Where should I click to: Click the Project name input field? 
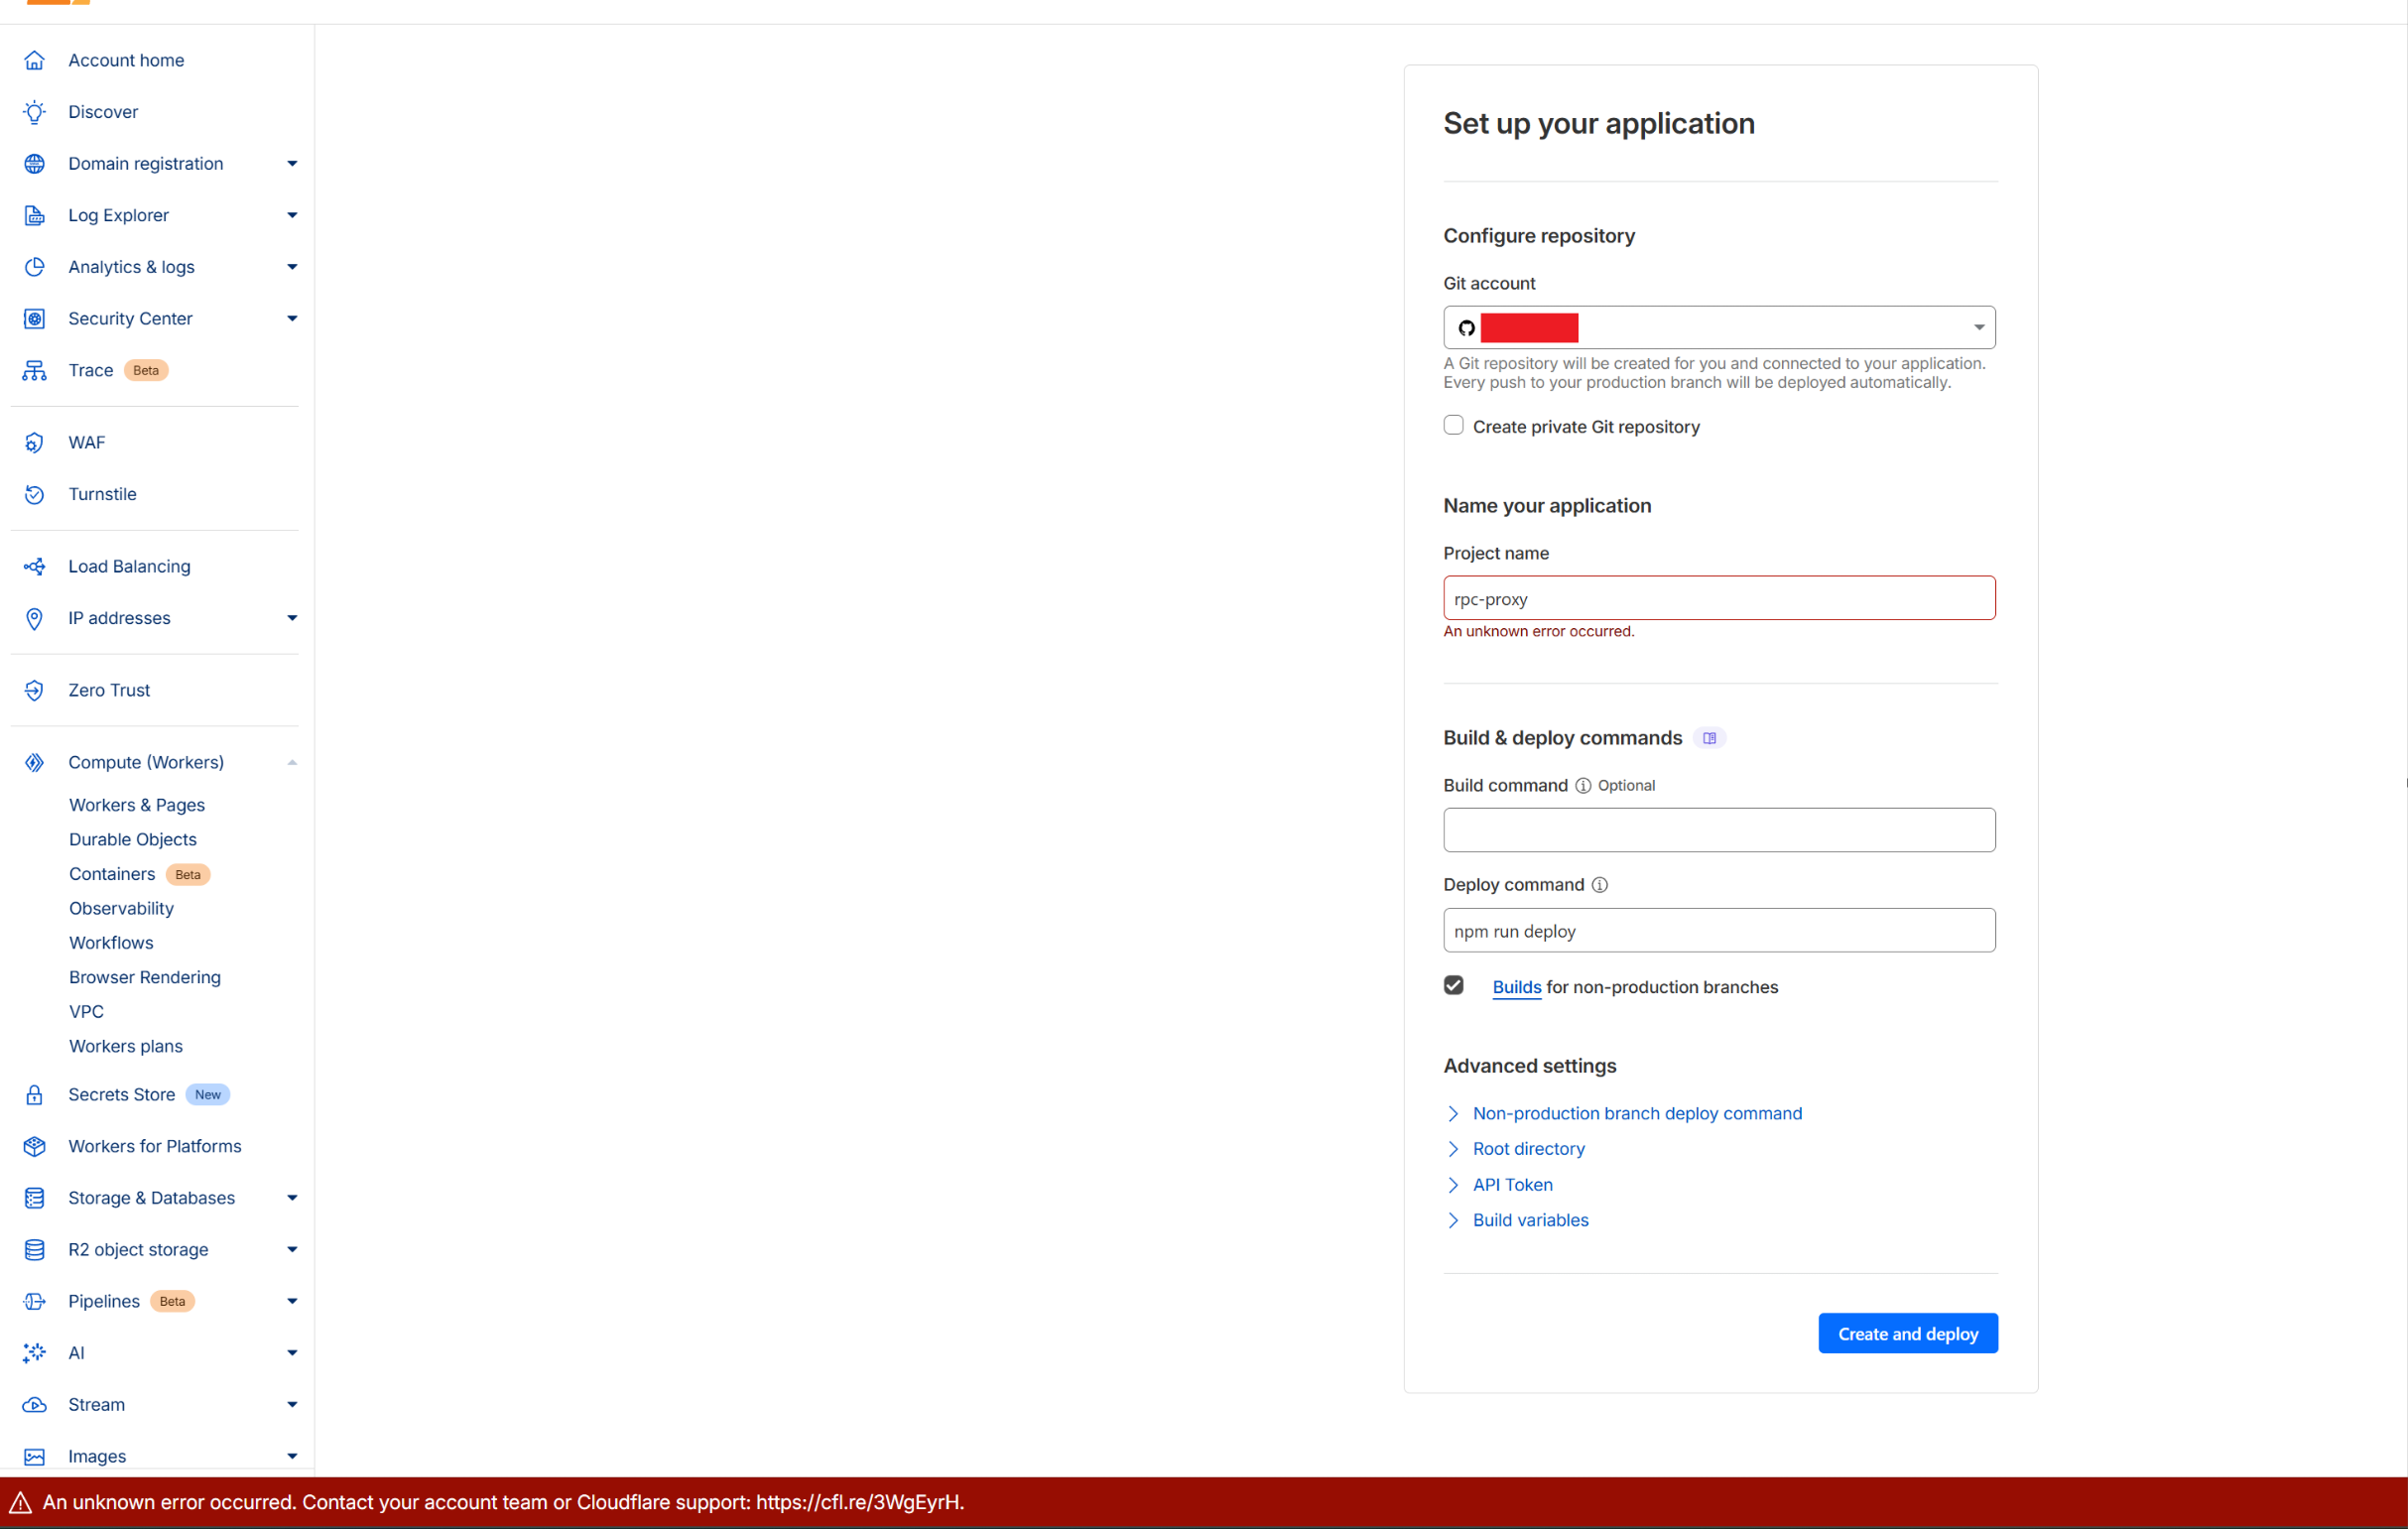click(x=1719, y=598)
